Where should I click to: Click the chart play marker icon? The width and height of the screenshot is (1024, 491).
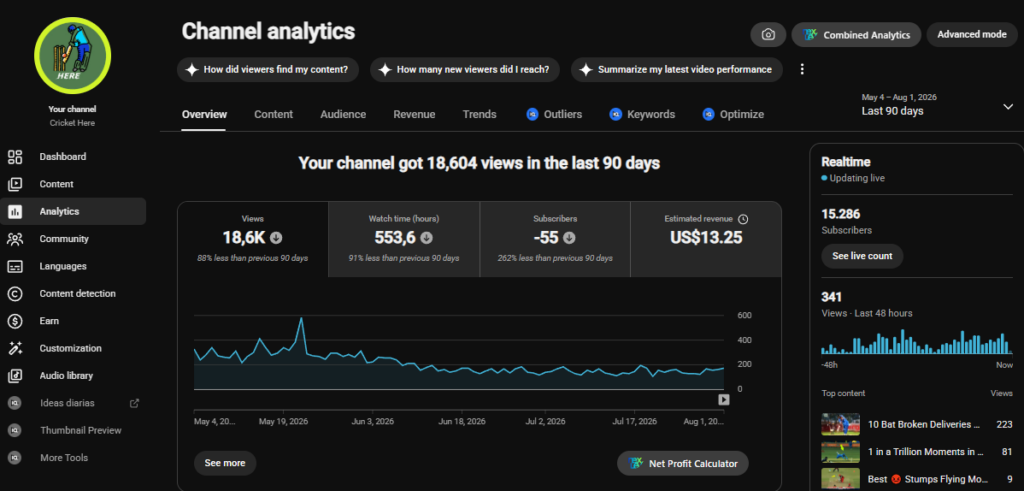tap(724, 400)
